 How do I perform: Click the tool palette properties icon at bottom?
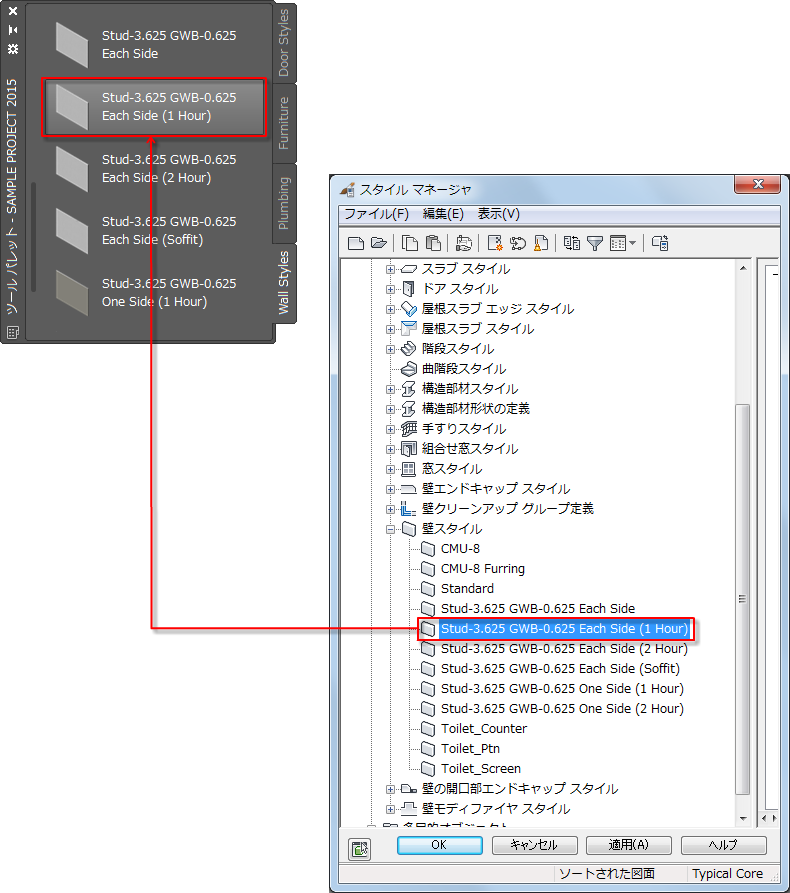[x=13, y=331]
